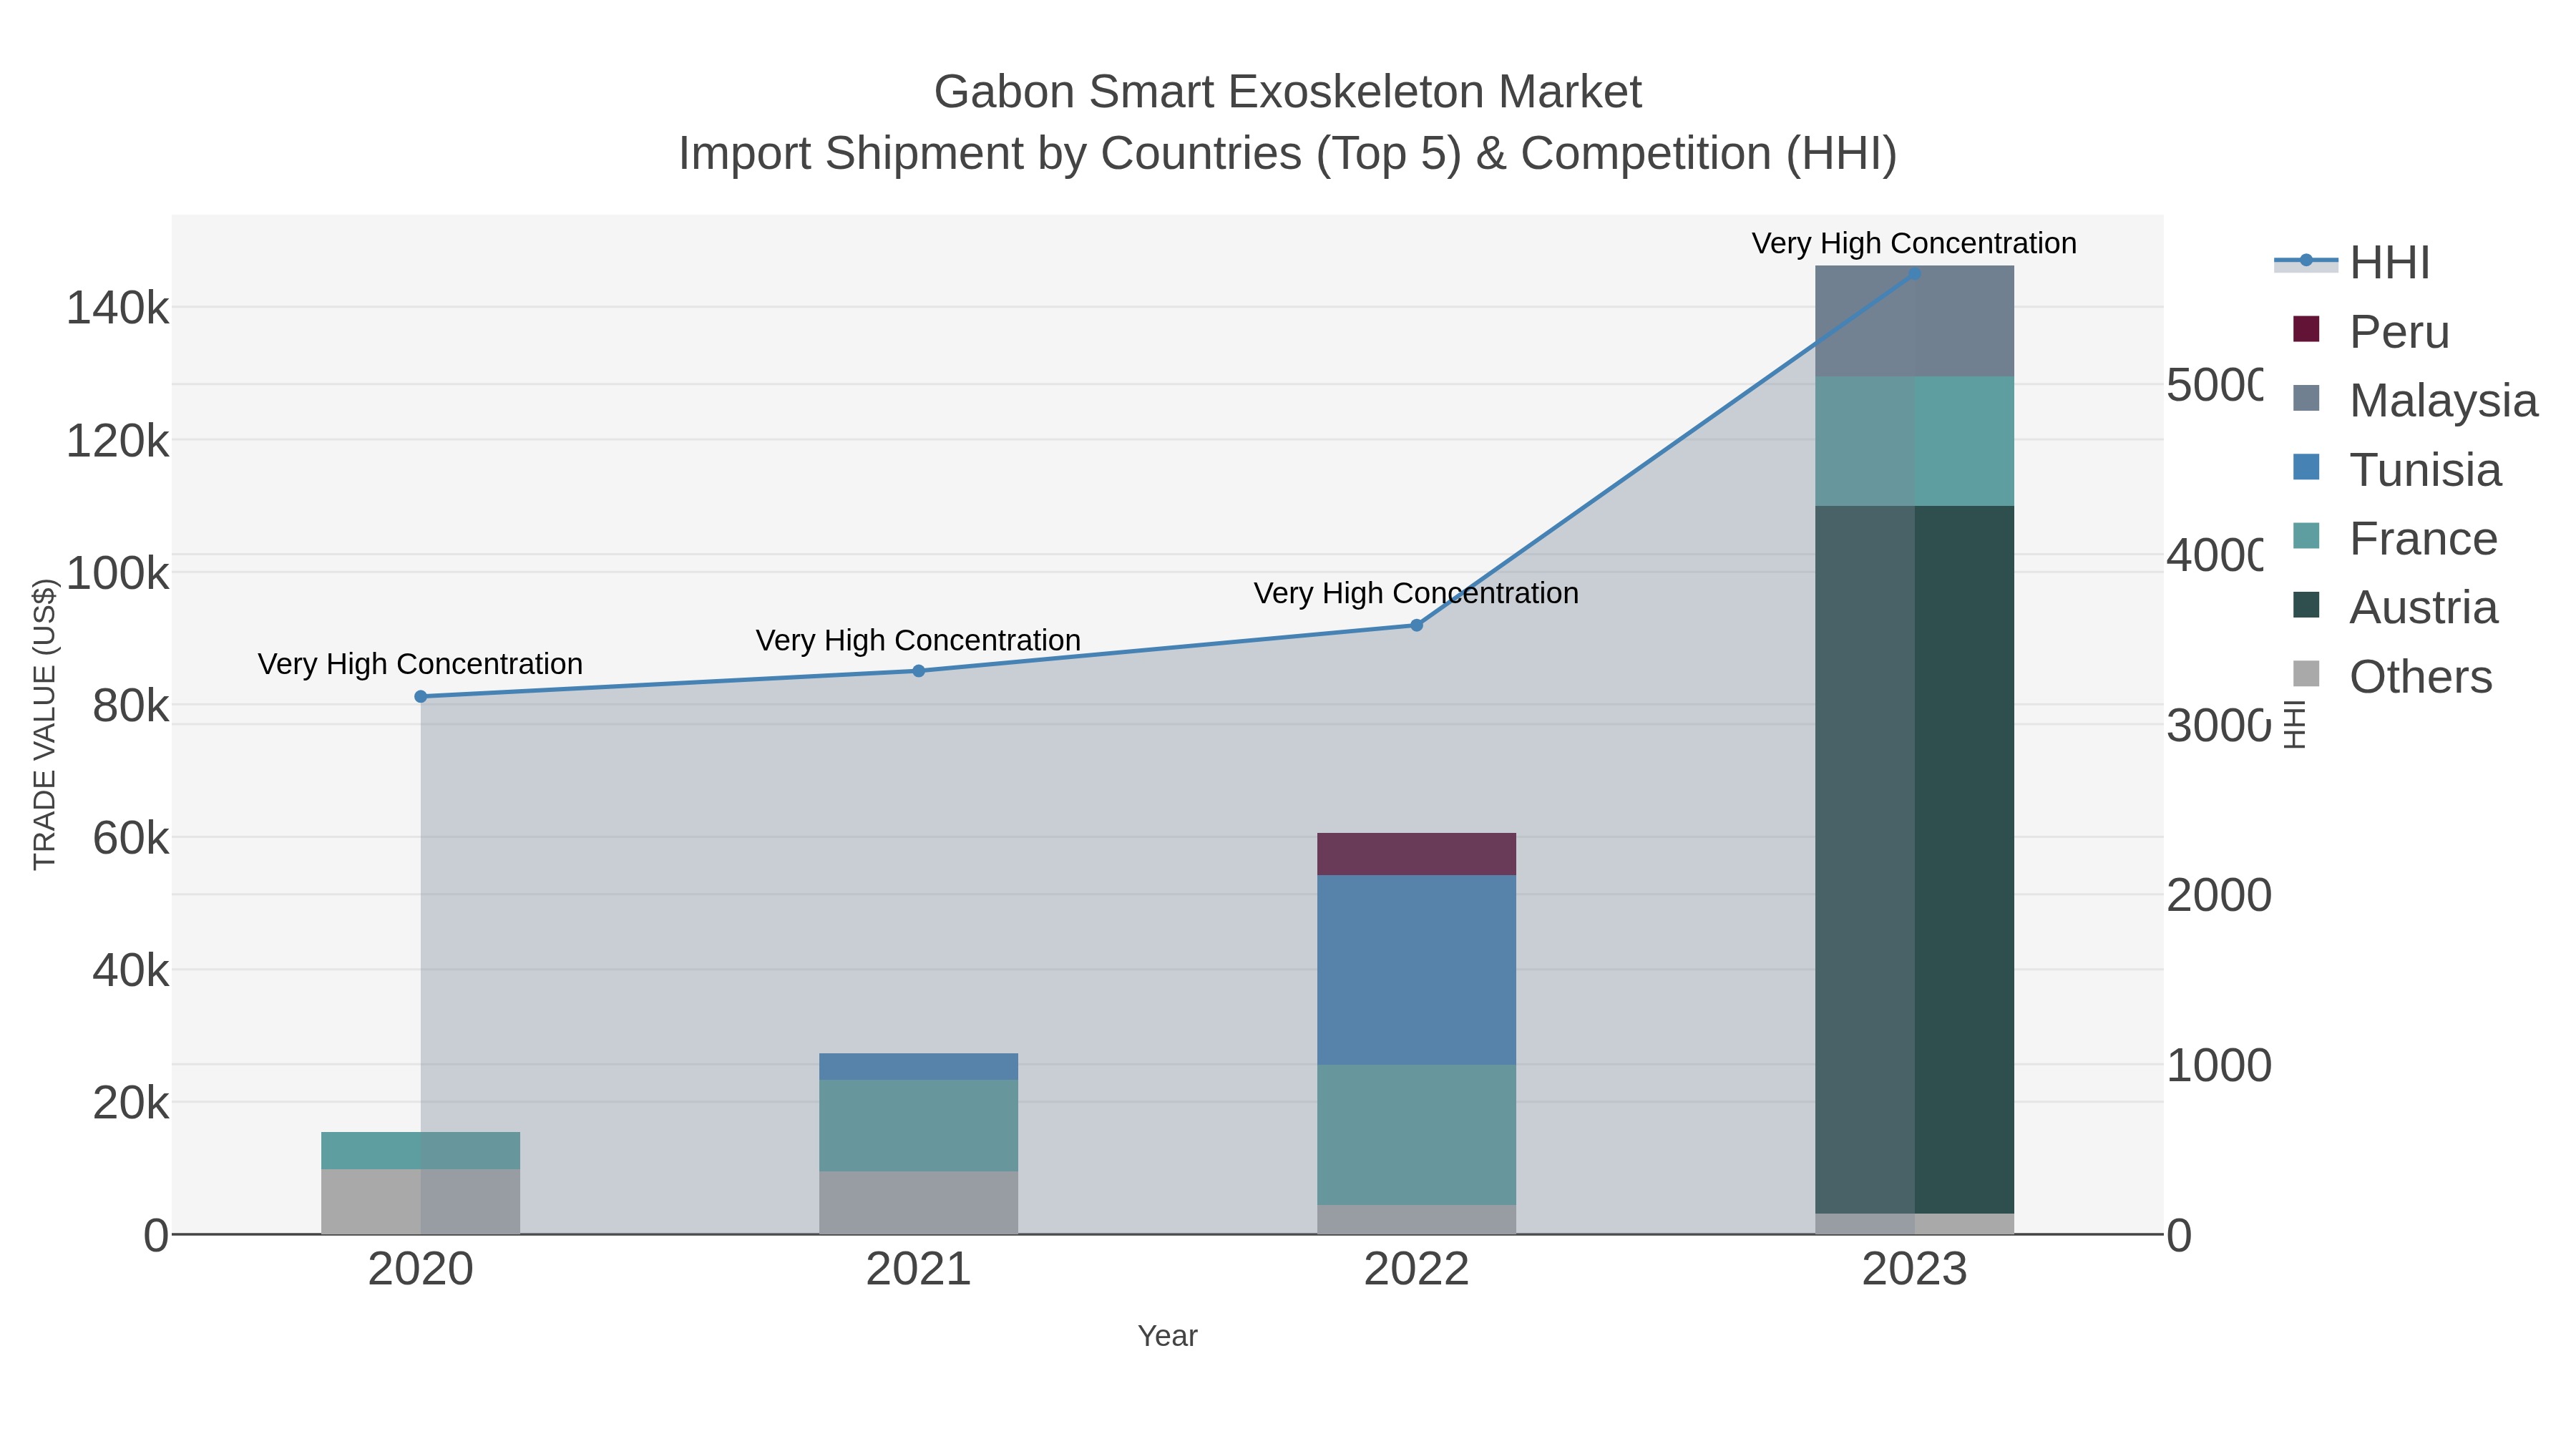Click the Malaysia segment of 2023 bar
The height and width of the screenshot is (1449, 2576).
pos(1914,321)
